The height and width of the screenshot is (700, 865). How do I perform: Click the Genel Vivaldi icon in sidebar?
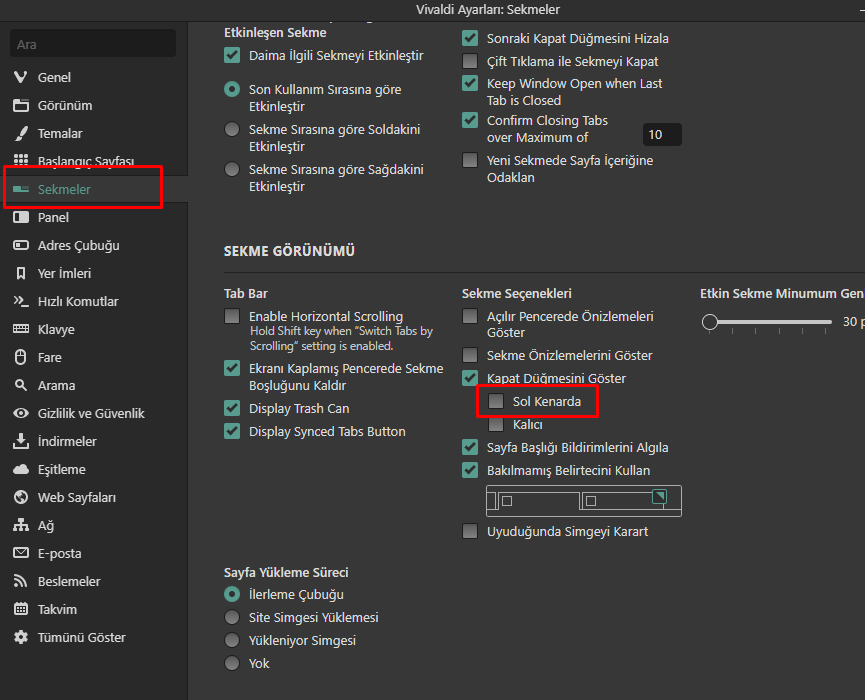(21, 77)
